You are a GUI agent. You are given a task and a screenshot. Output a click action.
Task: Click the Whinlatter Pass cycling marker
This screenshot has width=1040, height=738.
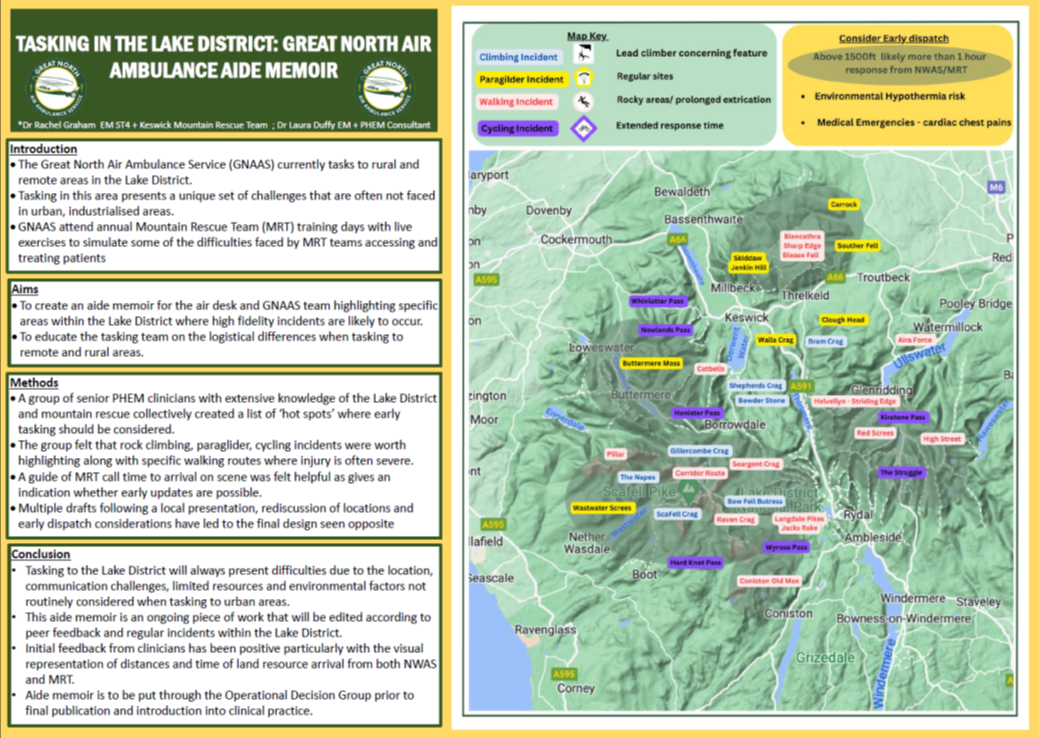coord(658,301)
